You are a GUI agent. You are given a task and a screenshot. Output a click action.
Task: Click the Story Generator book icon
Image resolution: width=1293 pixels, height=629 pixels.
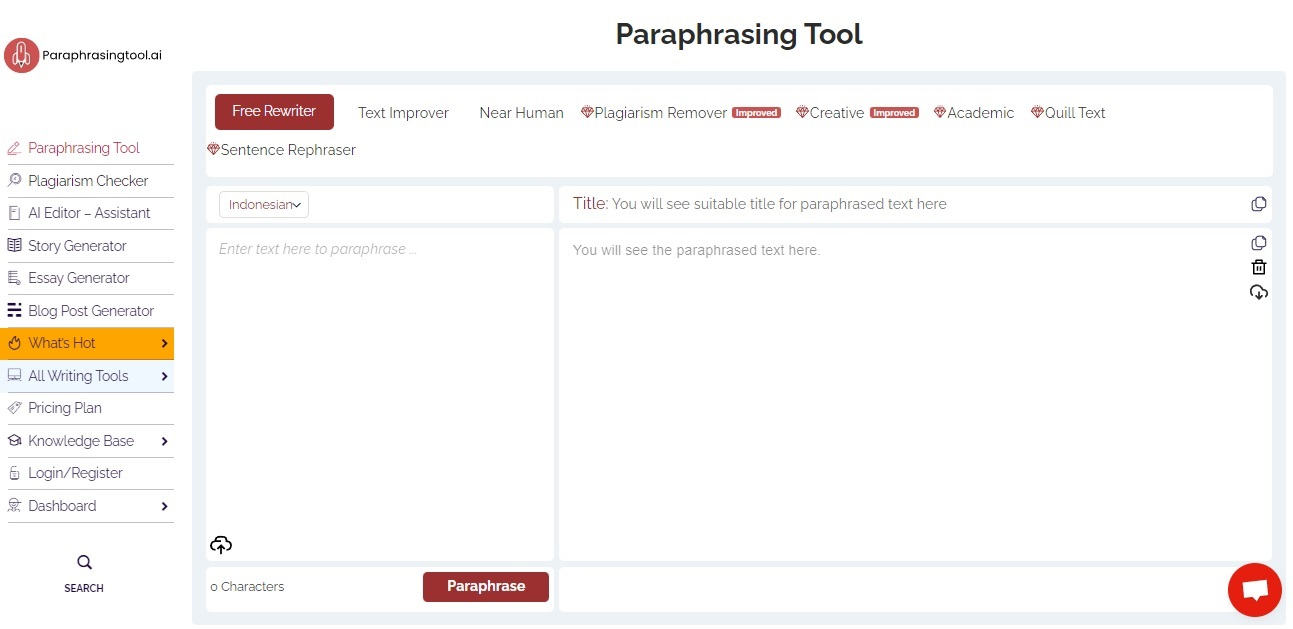[x=14, y=246]
